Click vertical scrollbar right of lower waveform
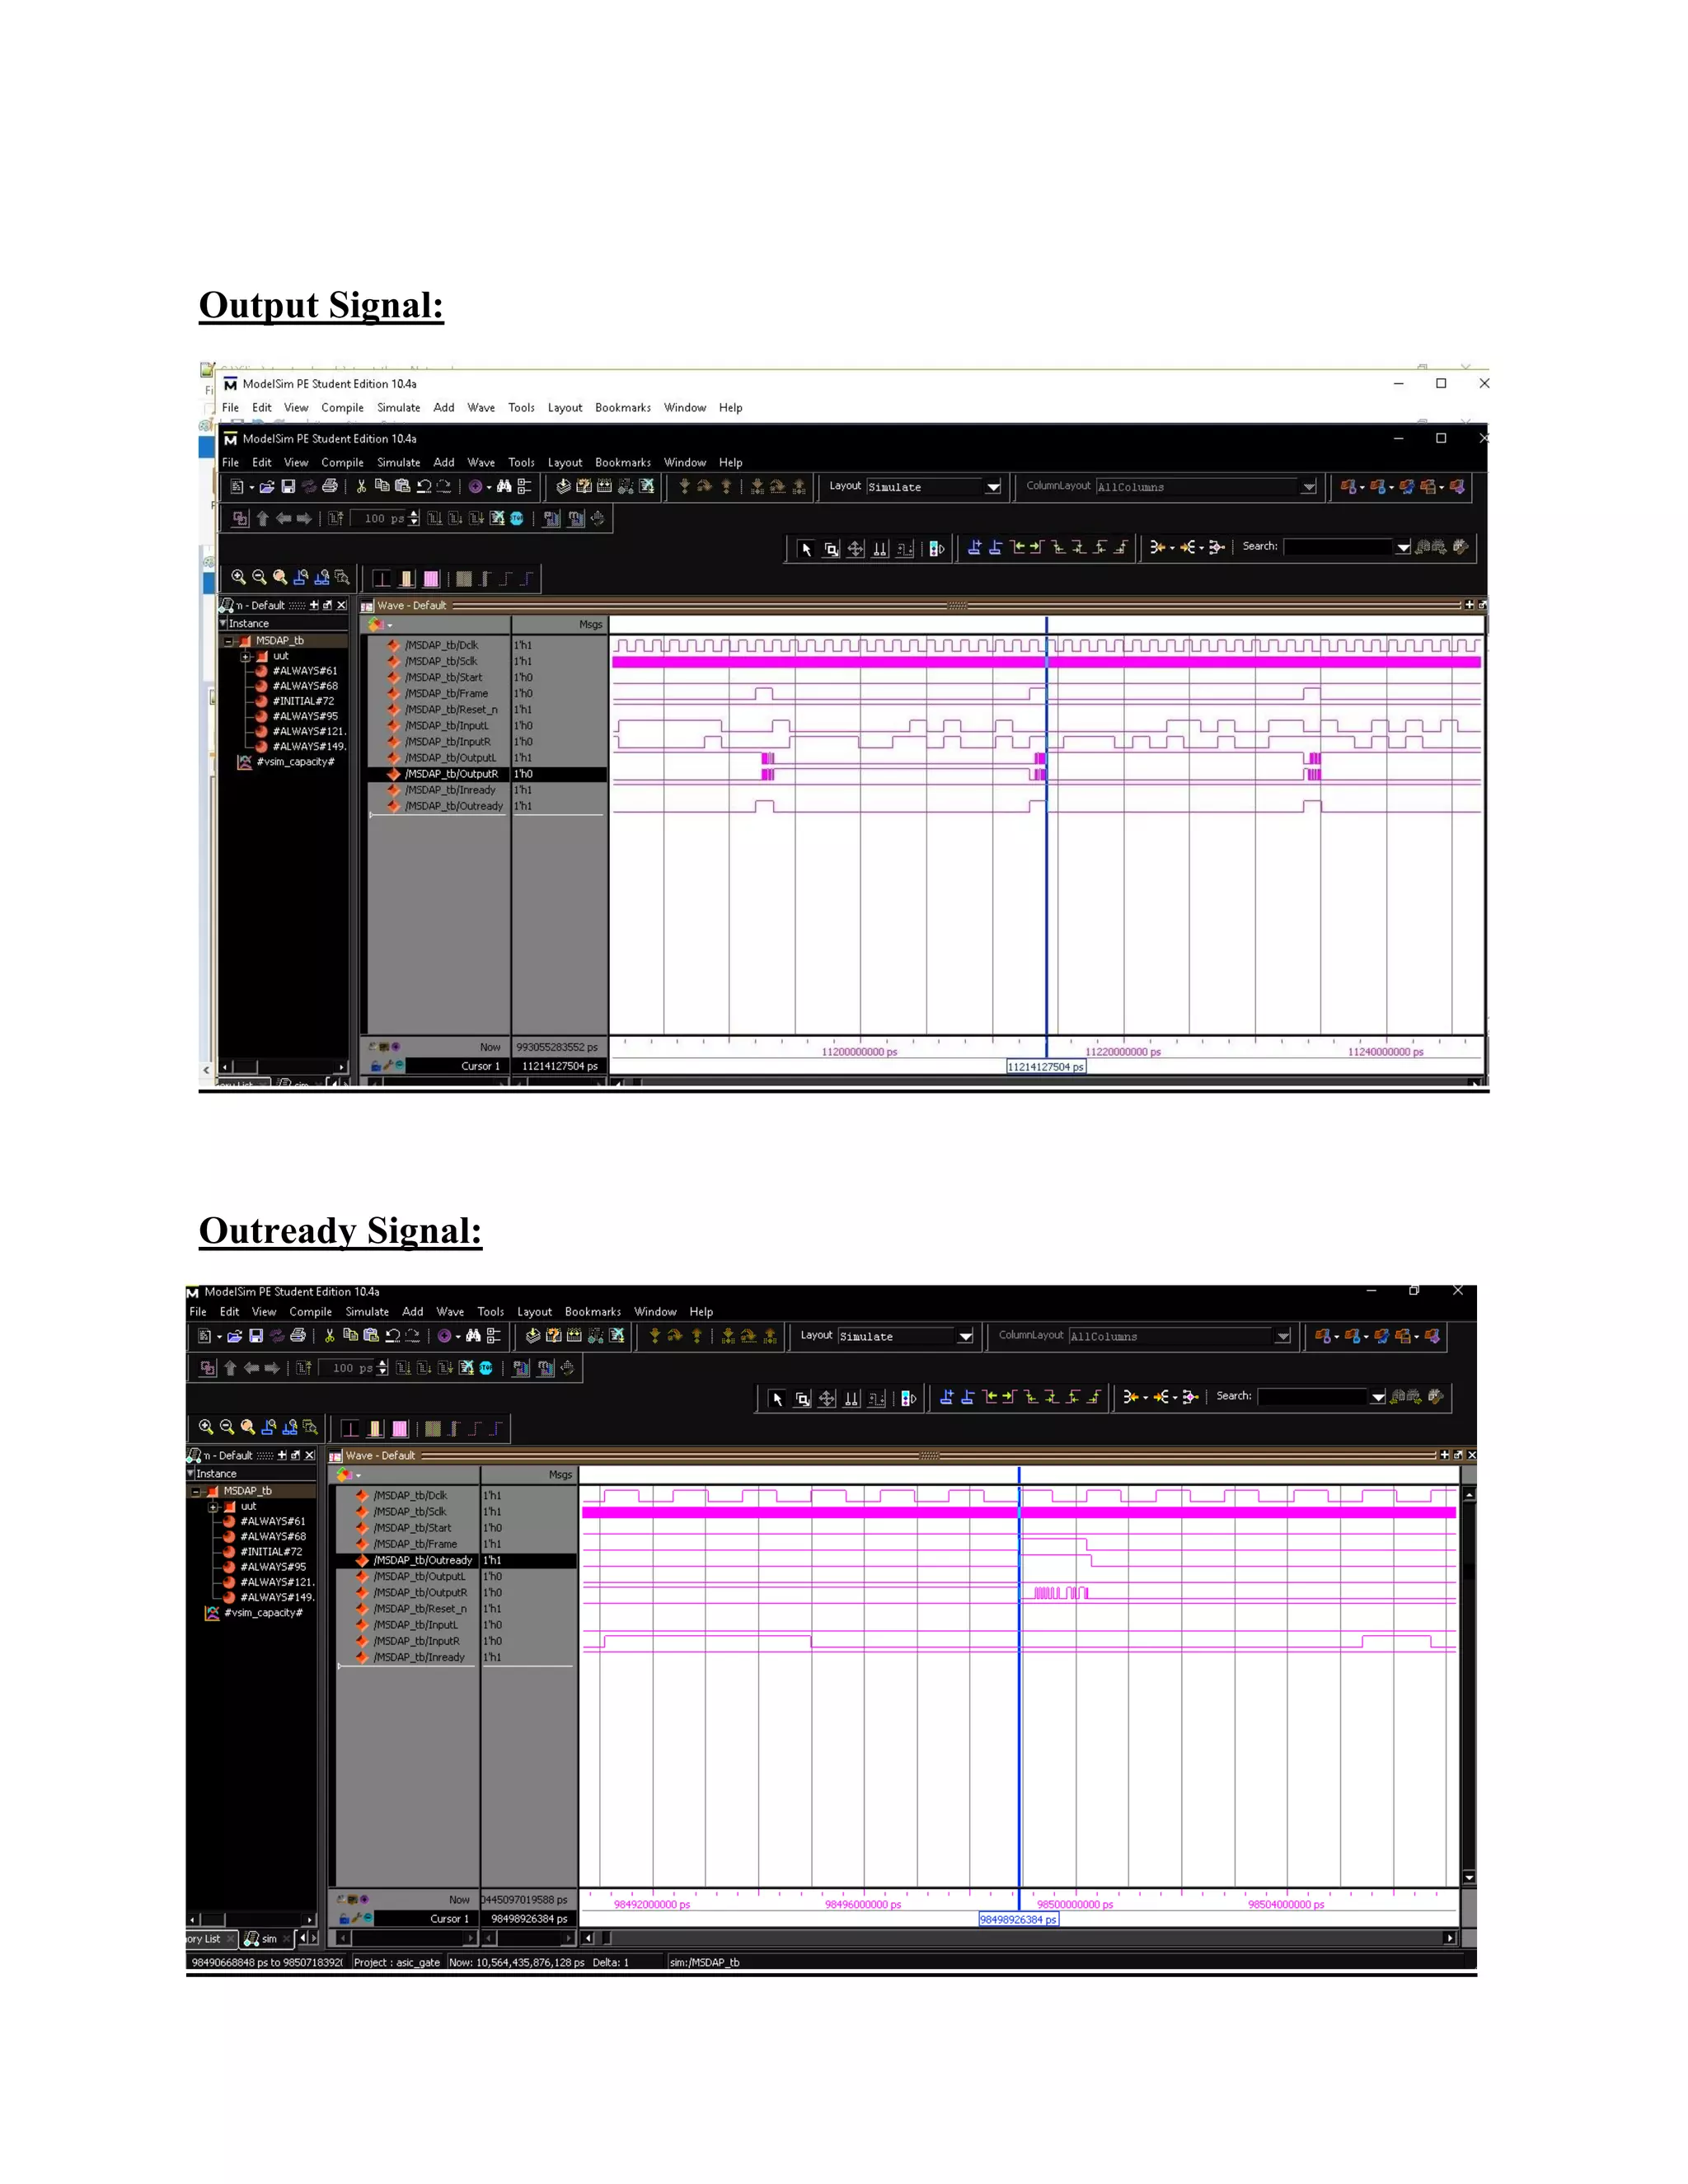The width and height of the screenshot is (1688, 2184). [1469, 1689]
